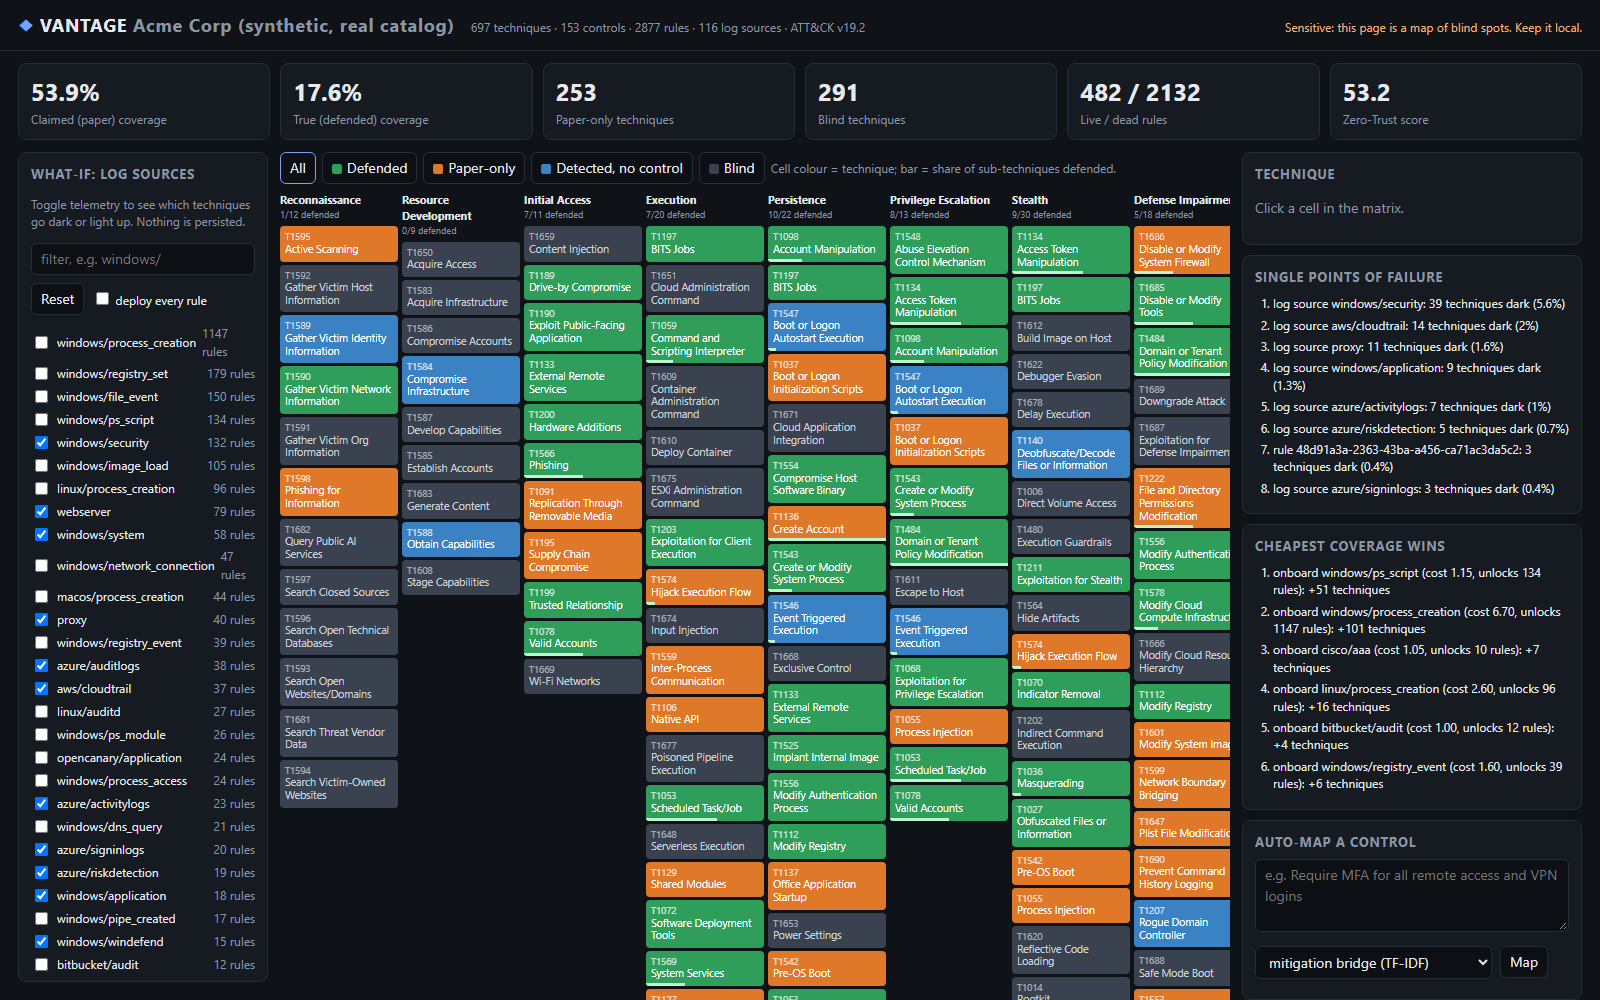The image size is (1600, 1000).
Task: Select the T1659 Content Injection cell
Action: (x=583, y=244)
